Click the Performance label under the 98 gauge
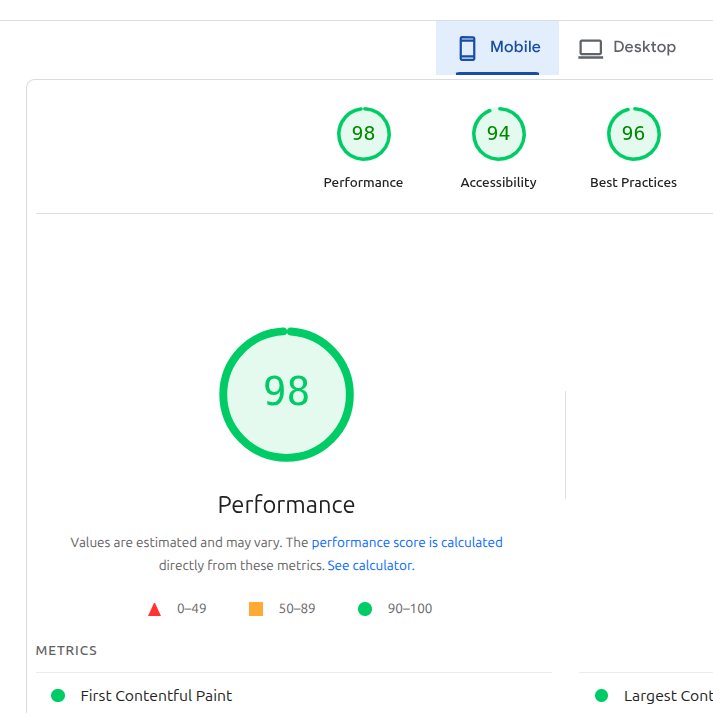Image resolution: width=713 pixels, height=713 pixels. (x=363, y=182)
